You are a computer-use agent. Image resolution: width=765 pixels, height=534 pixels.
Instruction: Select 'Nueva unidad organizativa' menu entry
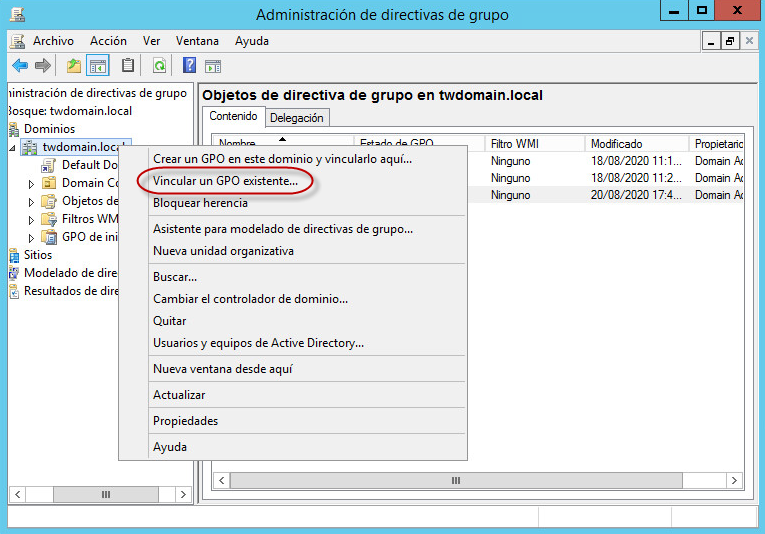(223, 251)
